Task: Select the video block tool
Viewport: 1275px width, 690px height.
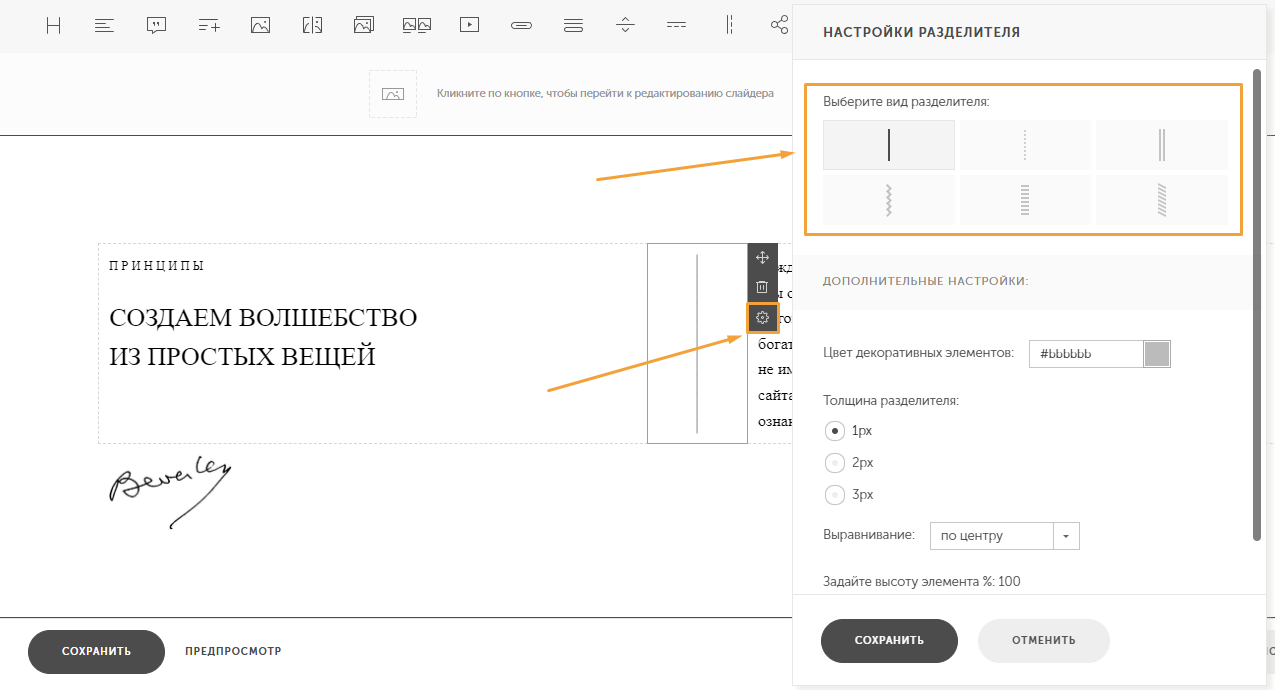Action: click(x=469, y=26)
